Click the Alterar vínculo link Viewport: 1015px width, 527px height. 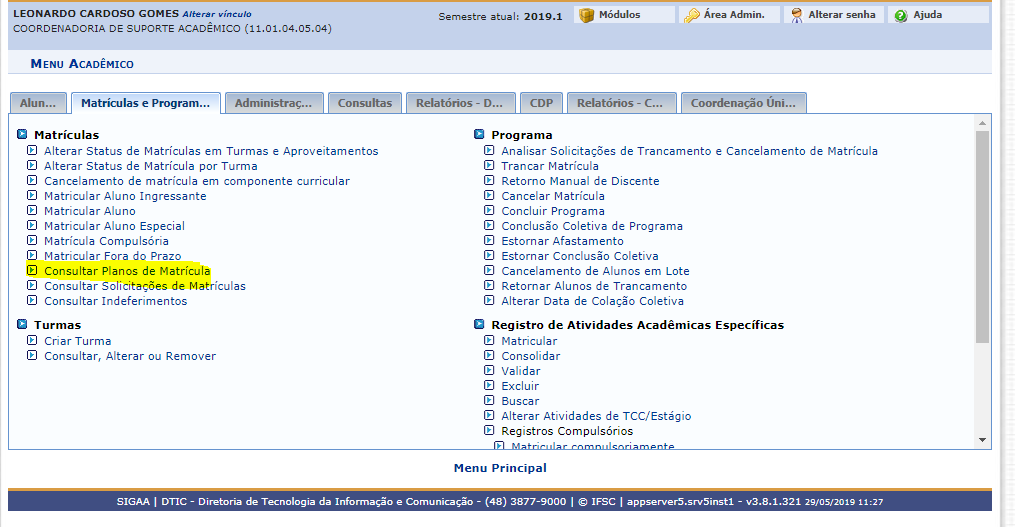coord(217,14)
